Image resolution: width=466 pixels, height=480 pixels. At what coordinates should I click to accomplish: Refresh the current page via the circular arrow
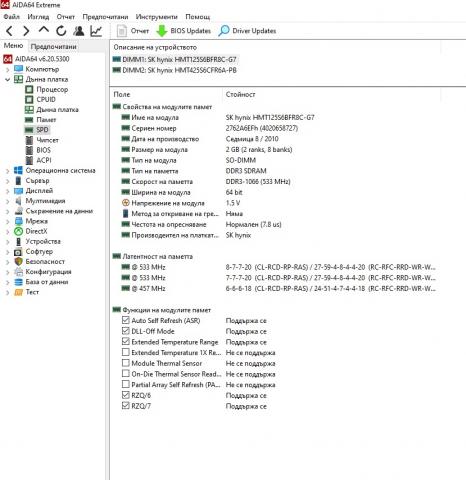tap(61, 31)
